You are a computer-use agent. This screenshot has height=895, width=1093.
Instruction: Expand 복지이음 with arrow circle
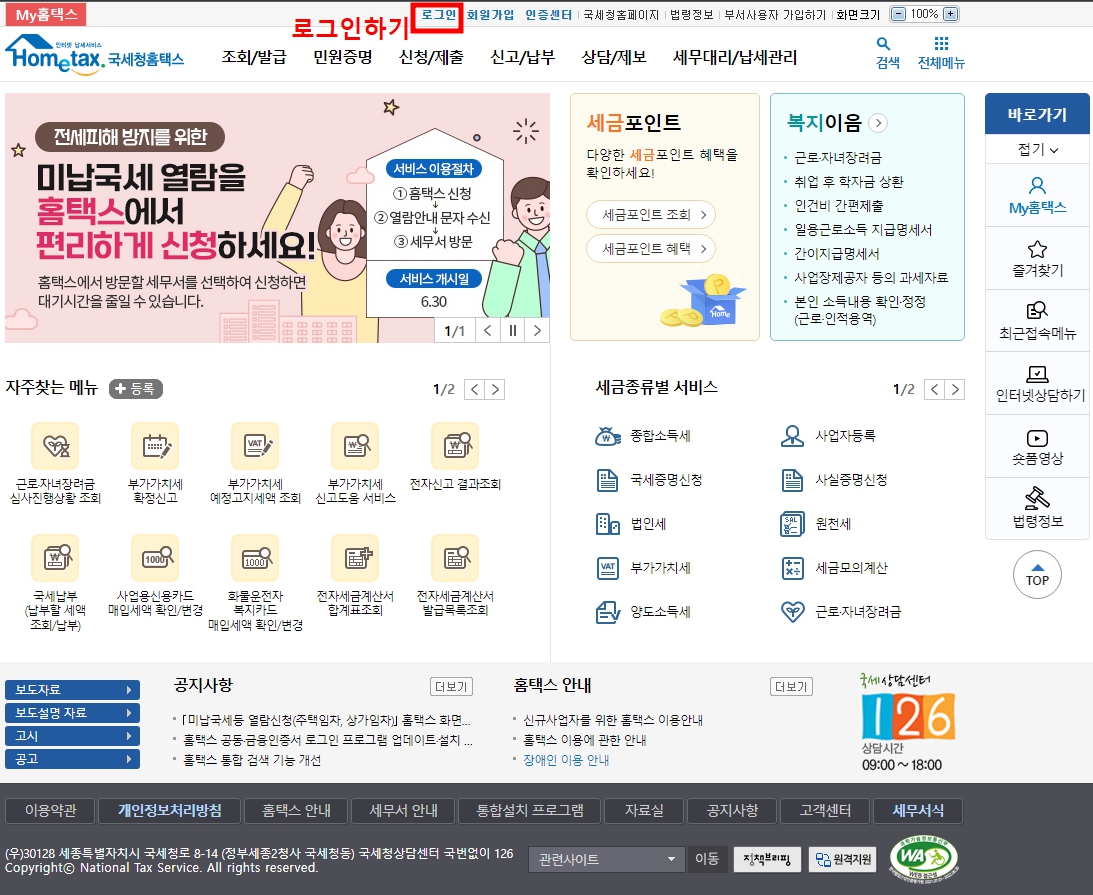(878, 123)
